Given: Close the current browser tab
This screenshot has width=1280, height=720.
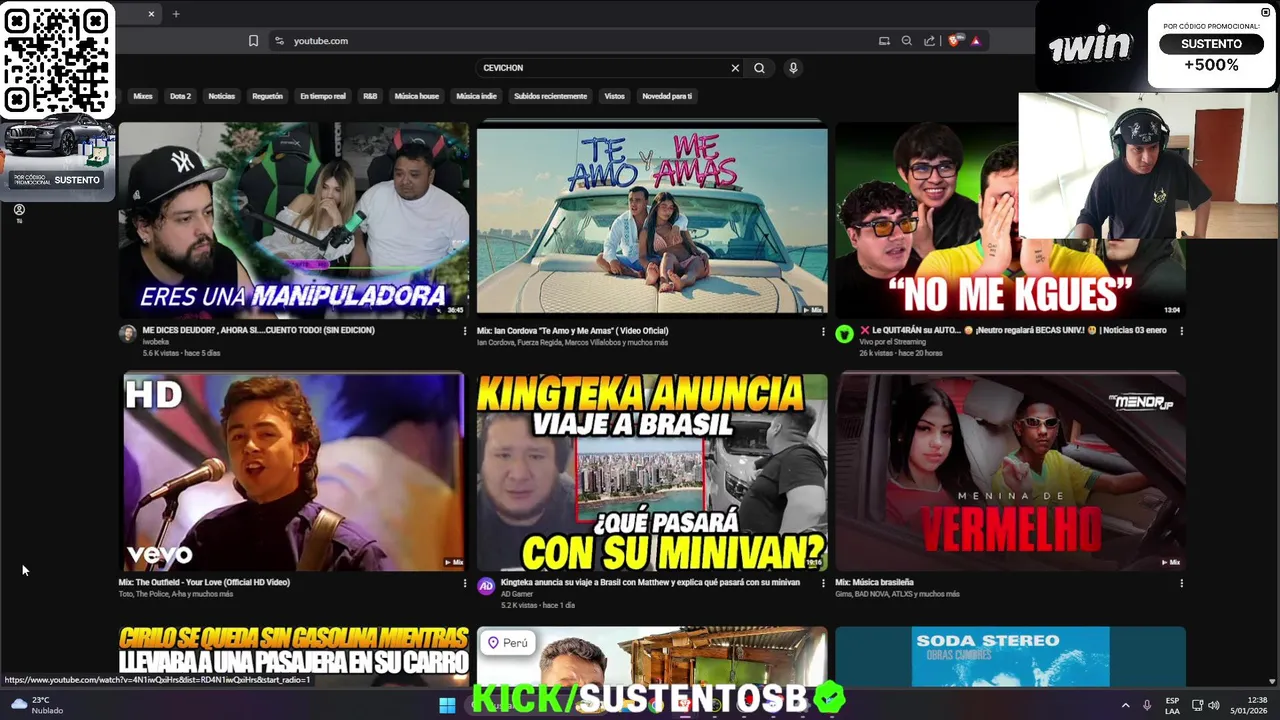Looking at the screenshot, I should coord(152,14).
